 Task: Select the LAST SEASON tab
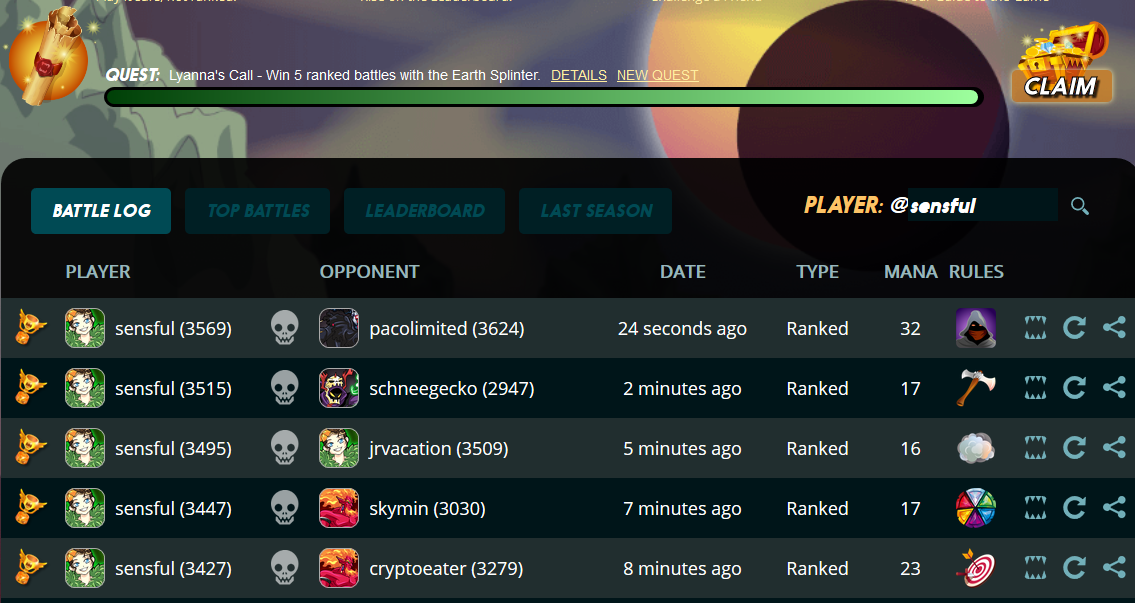pos(596,211)
